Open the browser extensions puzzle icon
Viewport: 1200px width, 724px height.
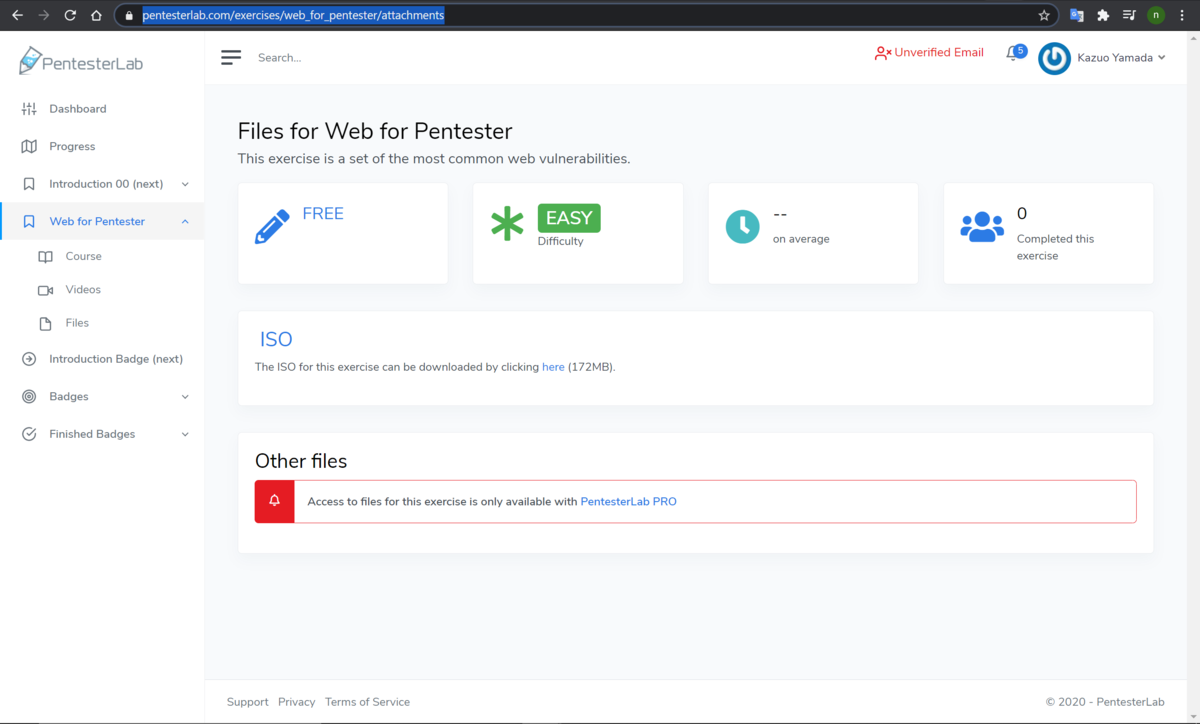click(x=1103, y=15)
